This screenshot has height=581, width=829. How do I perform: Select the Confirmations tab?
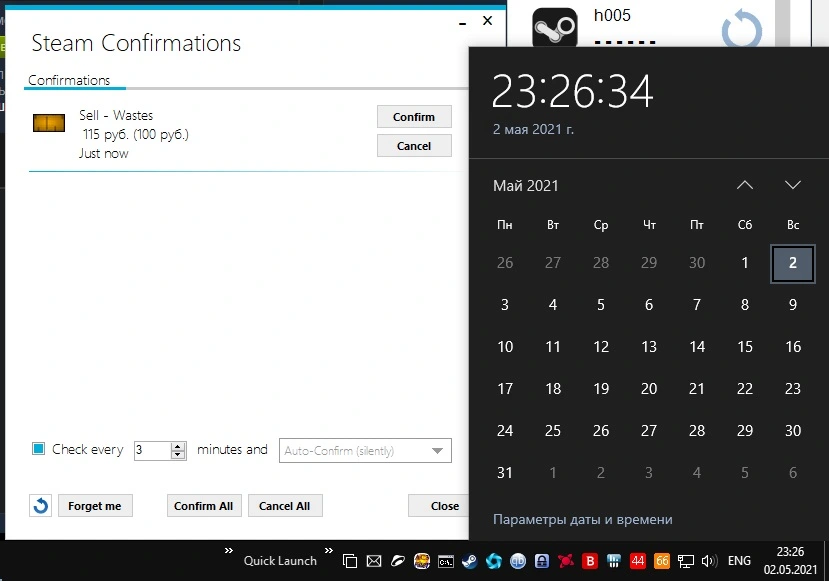[69, 80]
